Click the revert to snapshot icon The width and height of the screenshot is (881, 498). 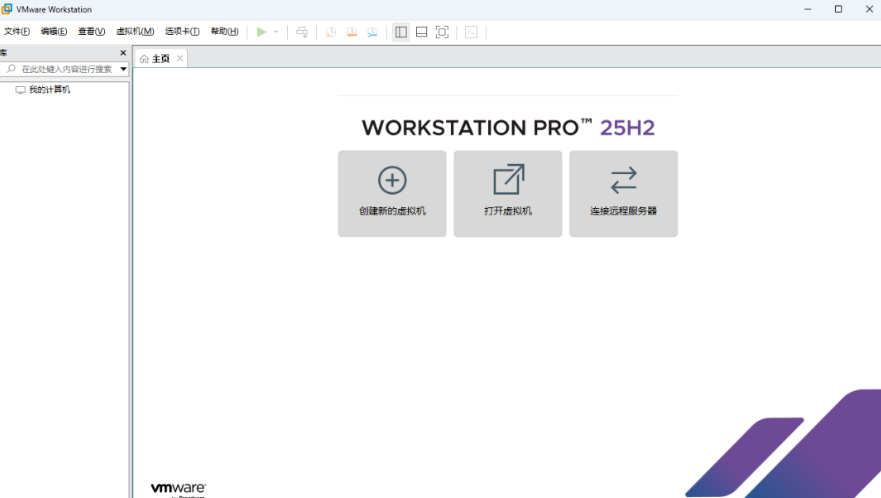point(351,32)
